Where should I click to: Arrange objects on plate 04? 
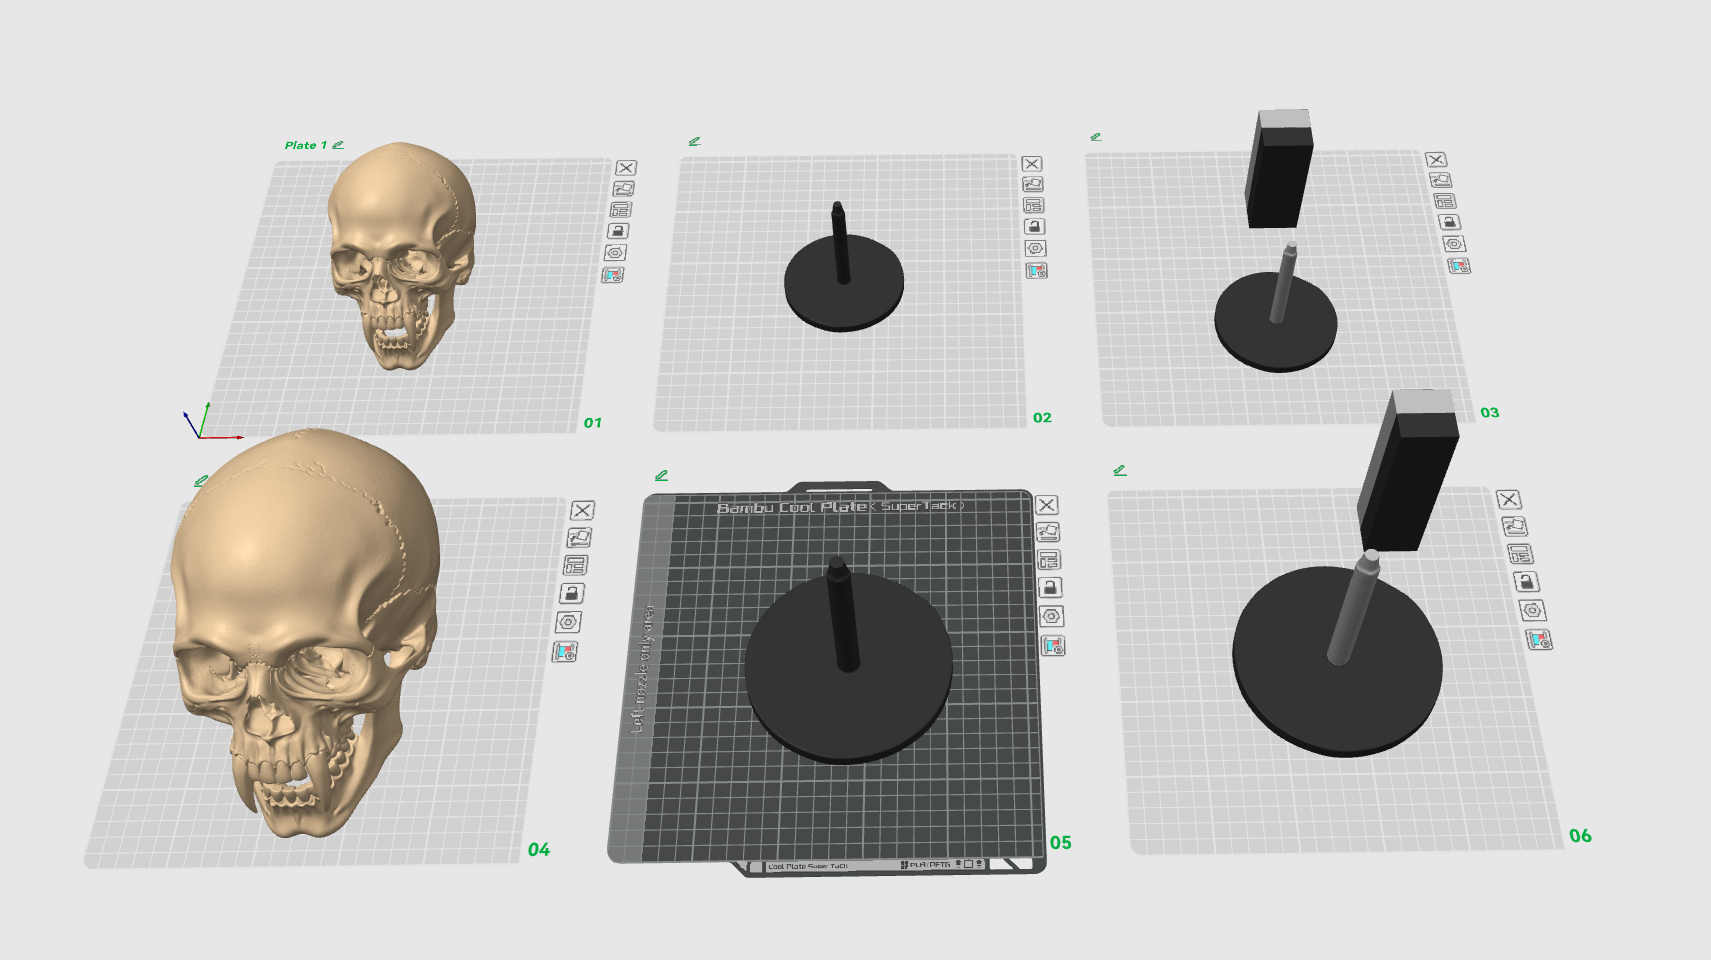pyautogui.click(x=575, y=565)
